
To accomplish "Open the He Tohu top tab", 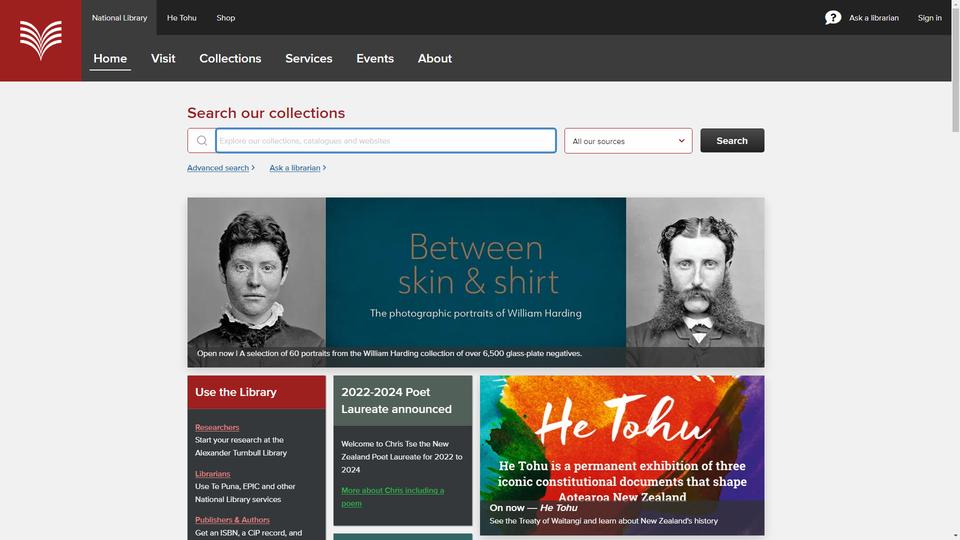I will (182, 18).
